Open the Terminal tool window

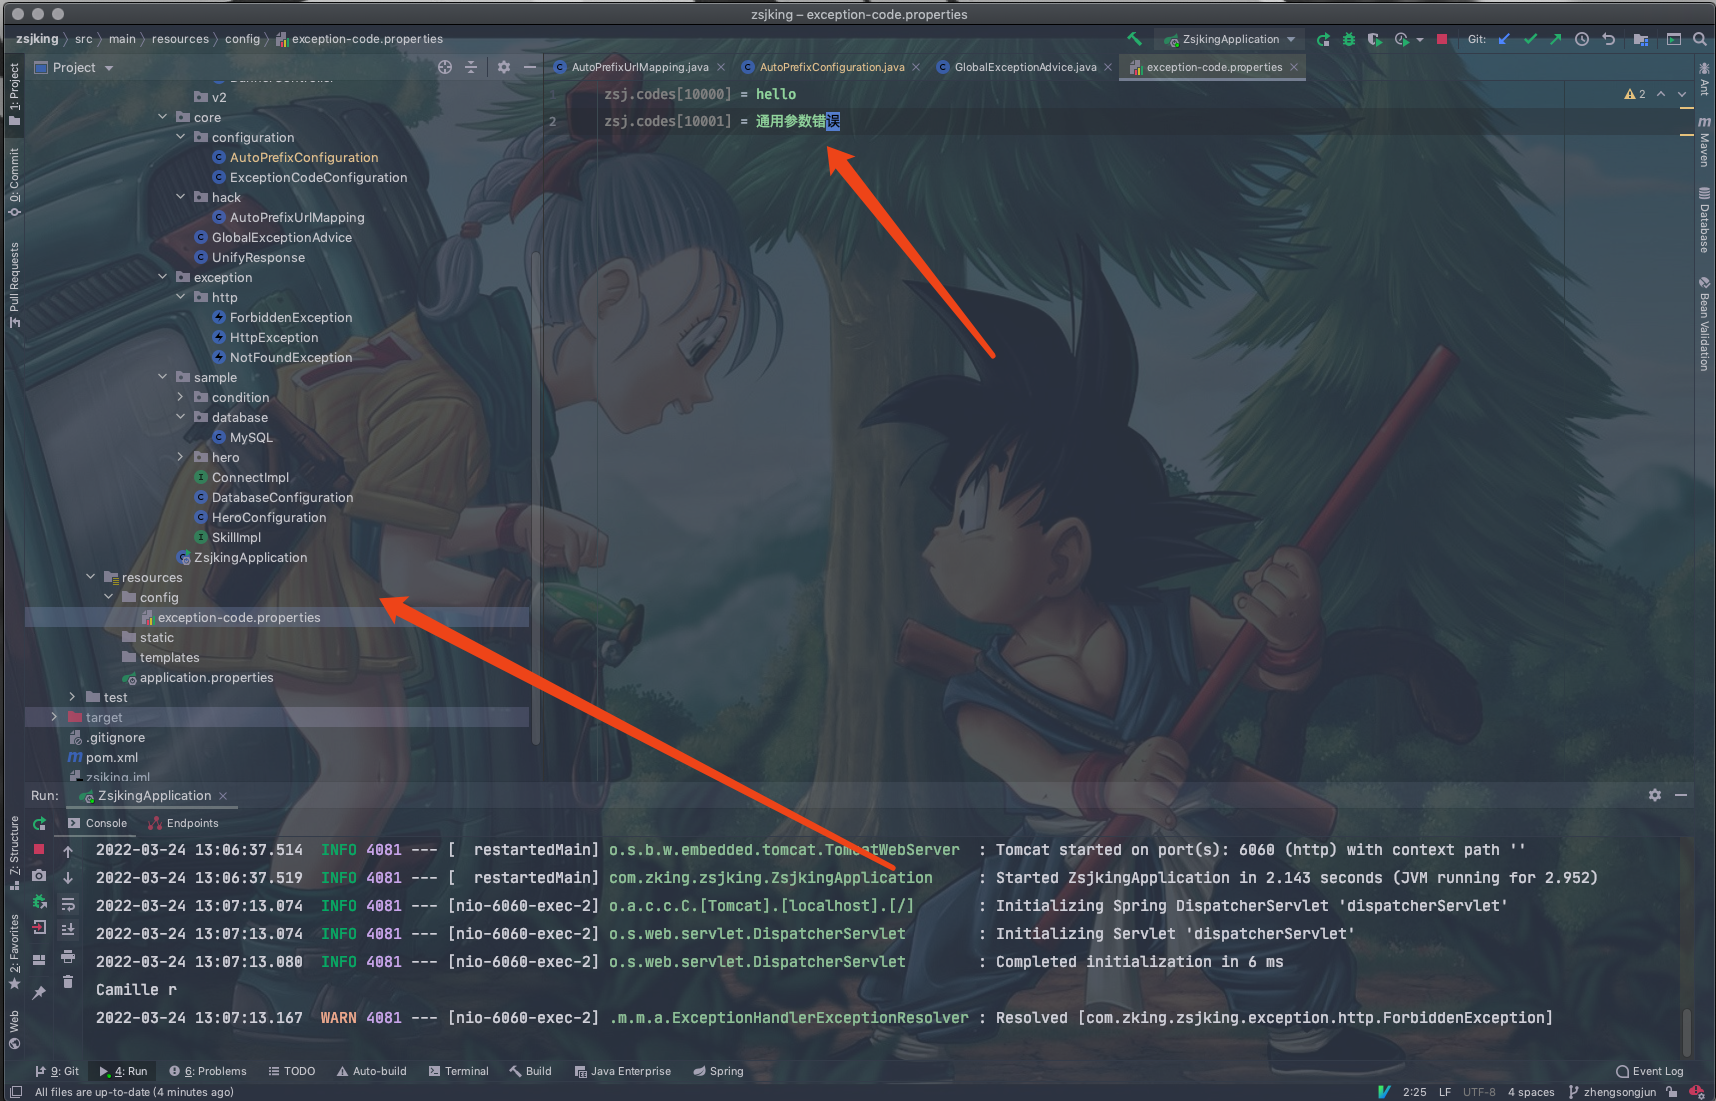click(x=459, y=1071)
